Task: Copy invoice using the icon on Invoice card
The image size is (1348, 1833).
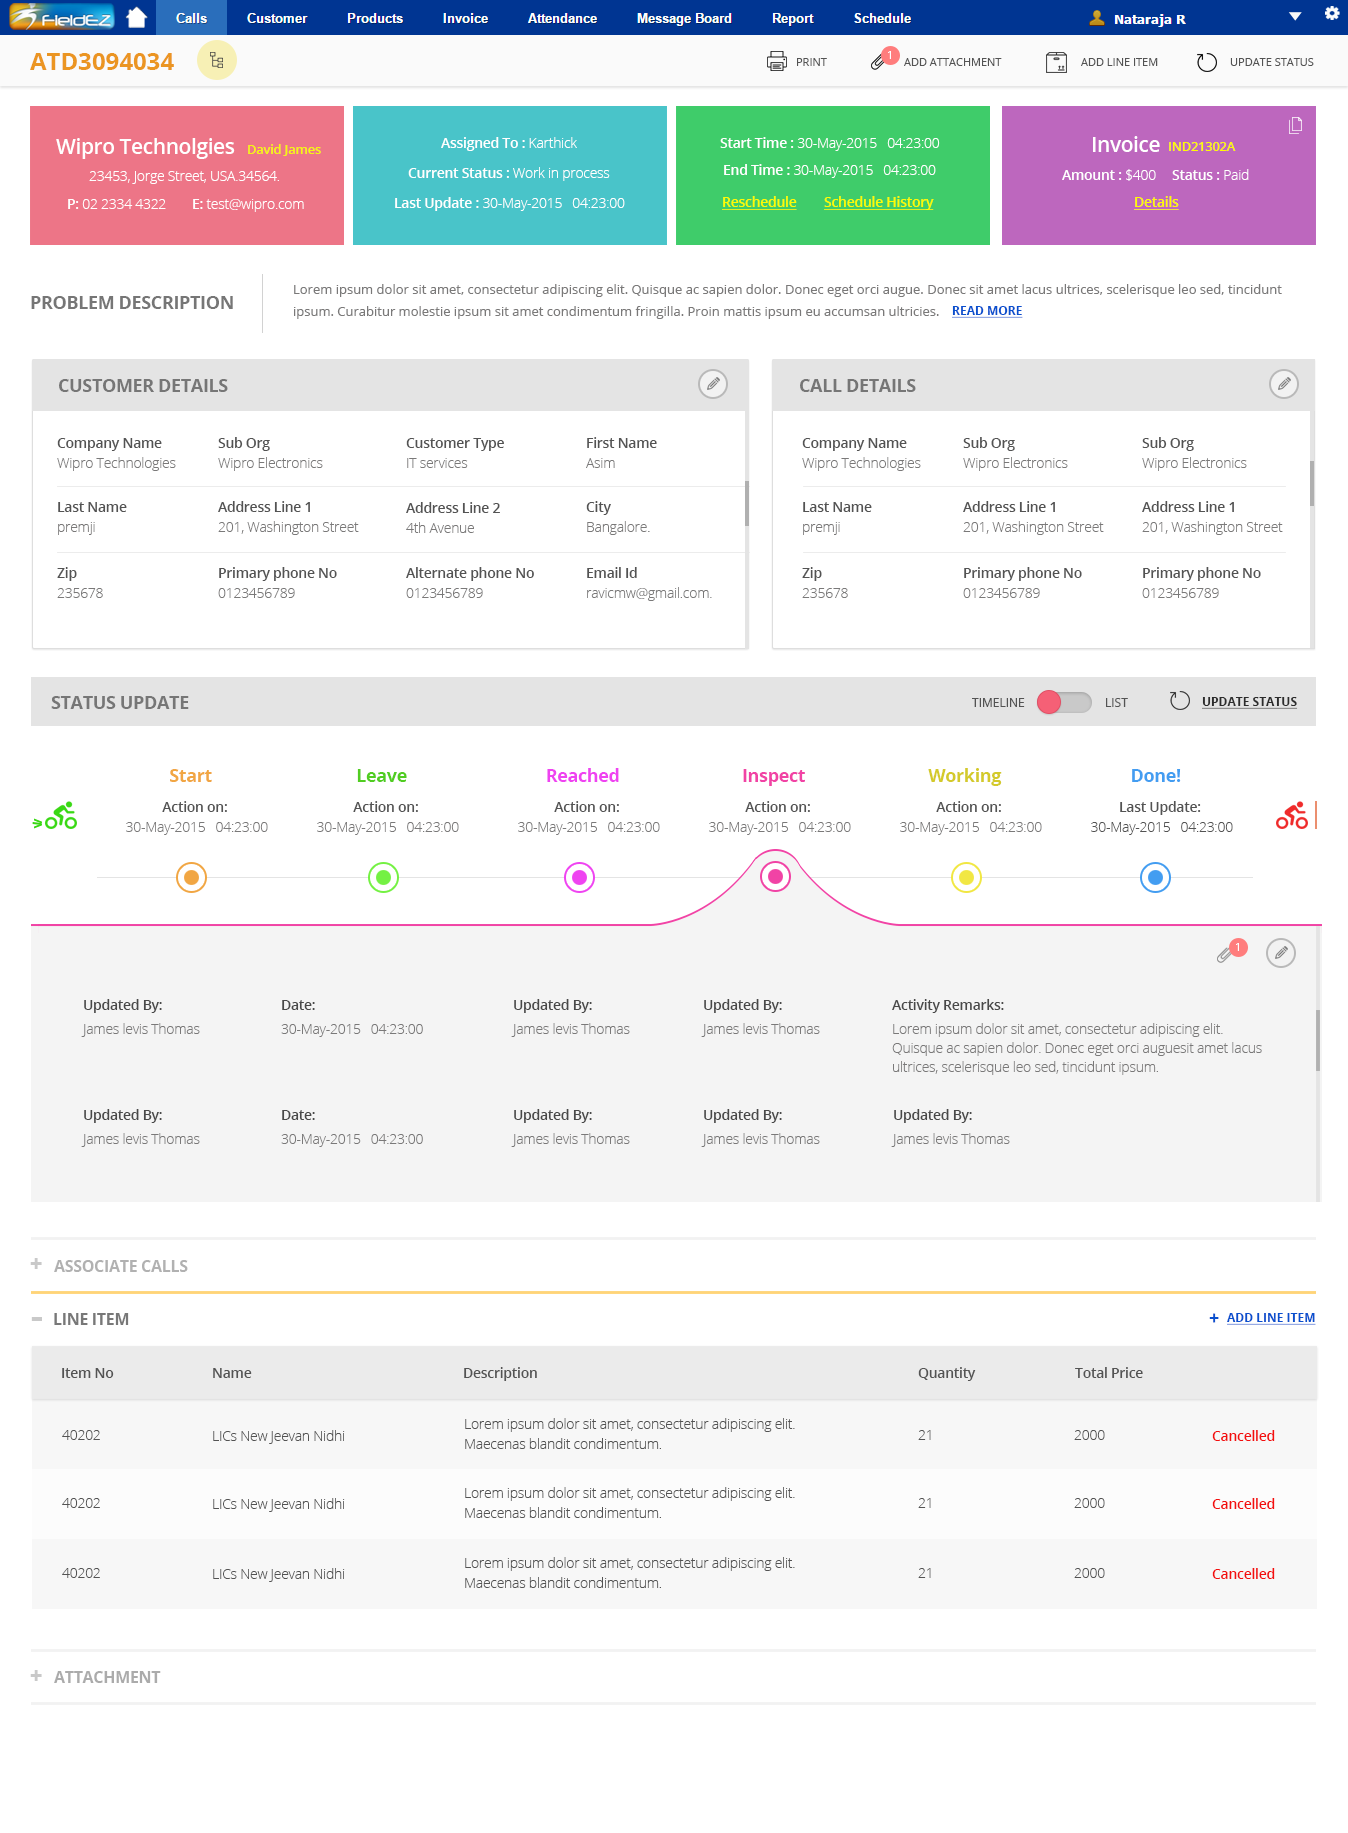Action: click(x=1295, y=125)
